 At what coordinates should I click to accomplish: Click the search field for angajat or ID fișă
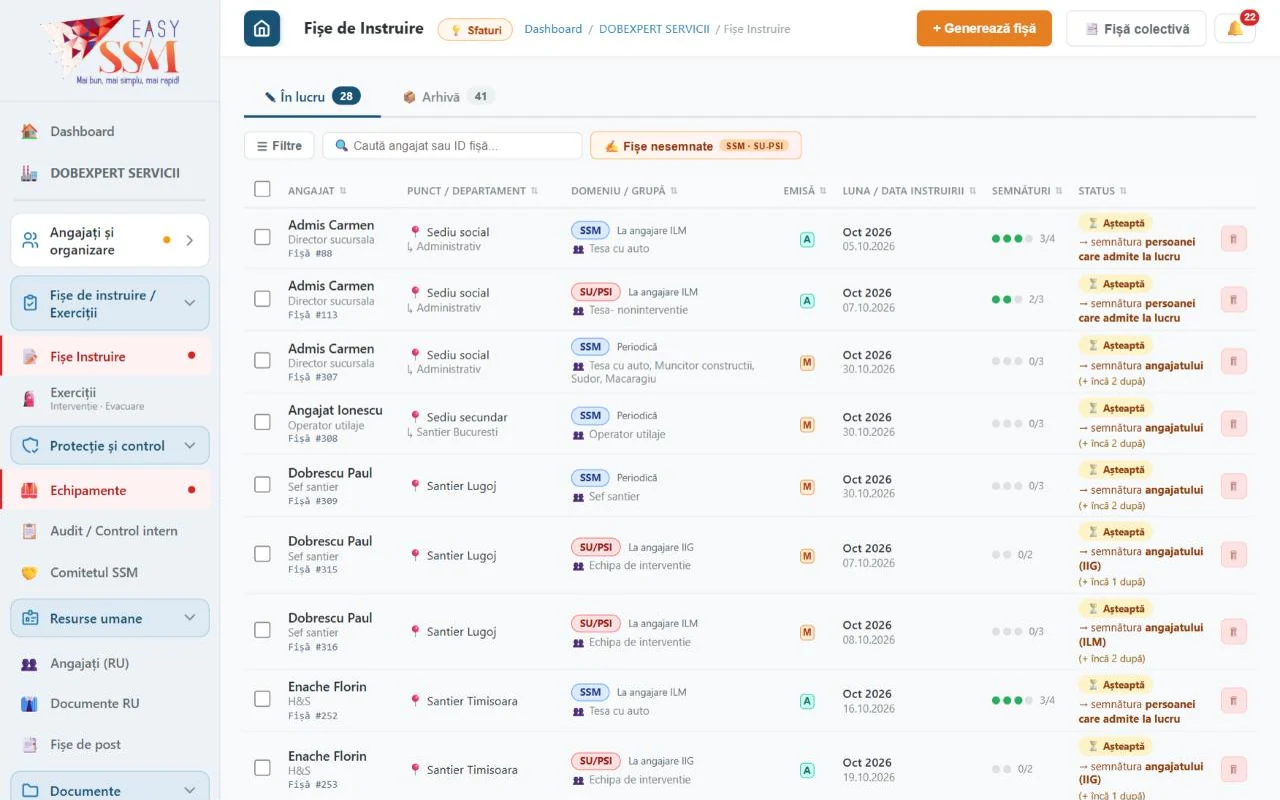pyautogui.click(x=452, y=146)
